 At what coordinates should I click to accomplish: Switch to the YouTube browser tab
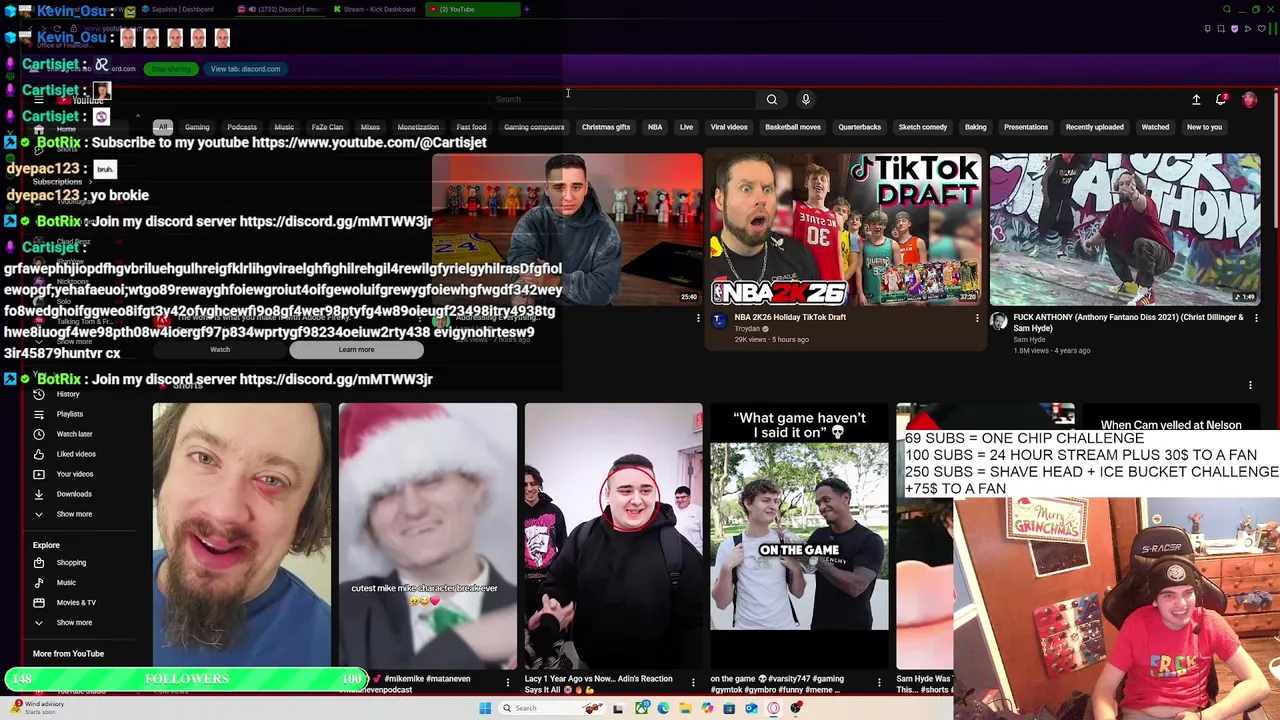(x=472, y=9)
